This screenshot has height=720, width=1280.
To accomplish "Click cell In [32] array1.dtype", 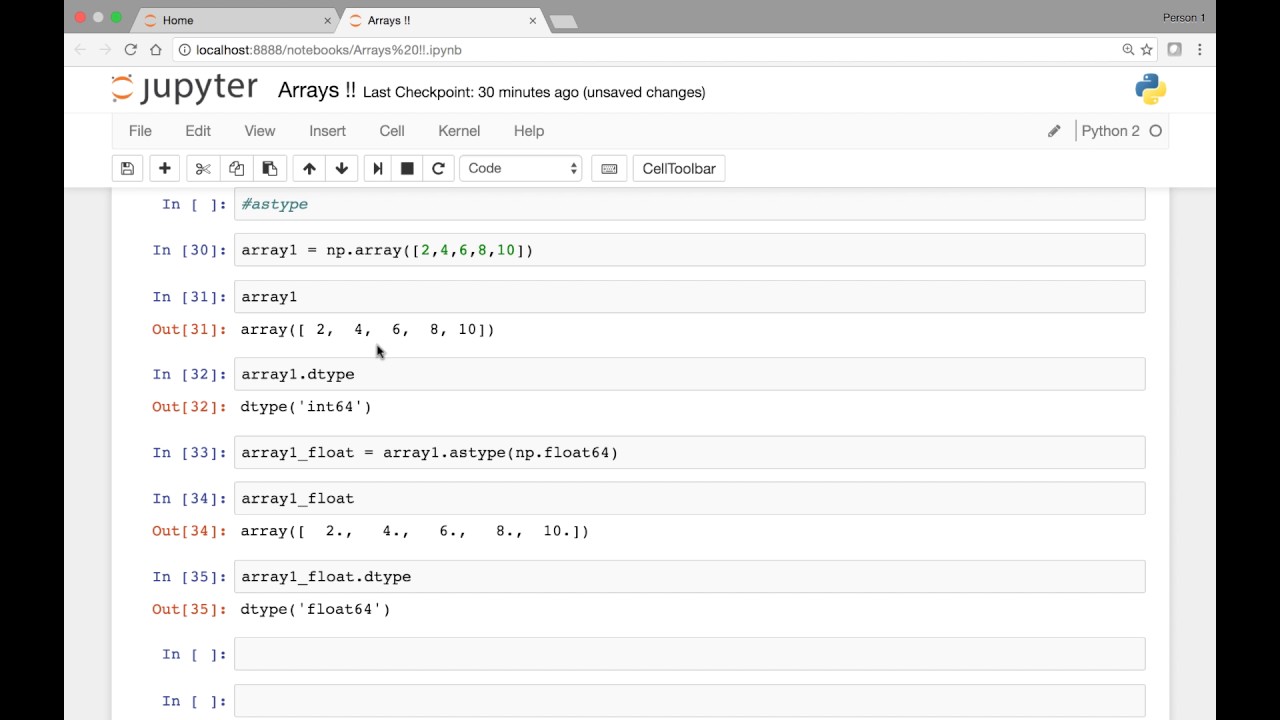I will 689,374.
